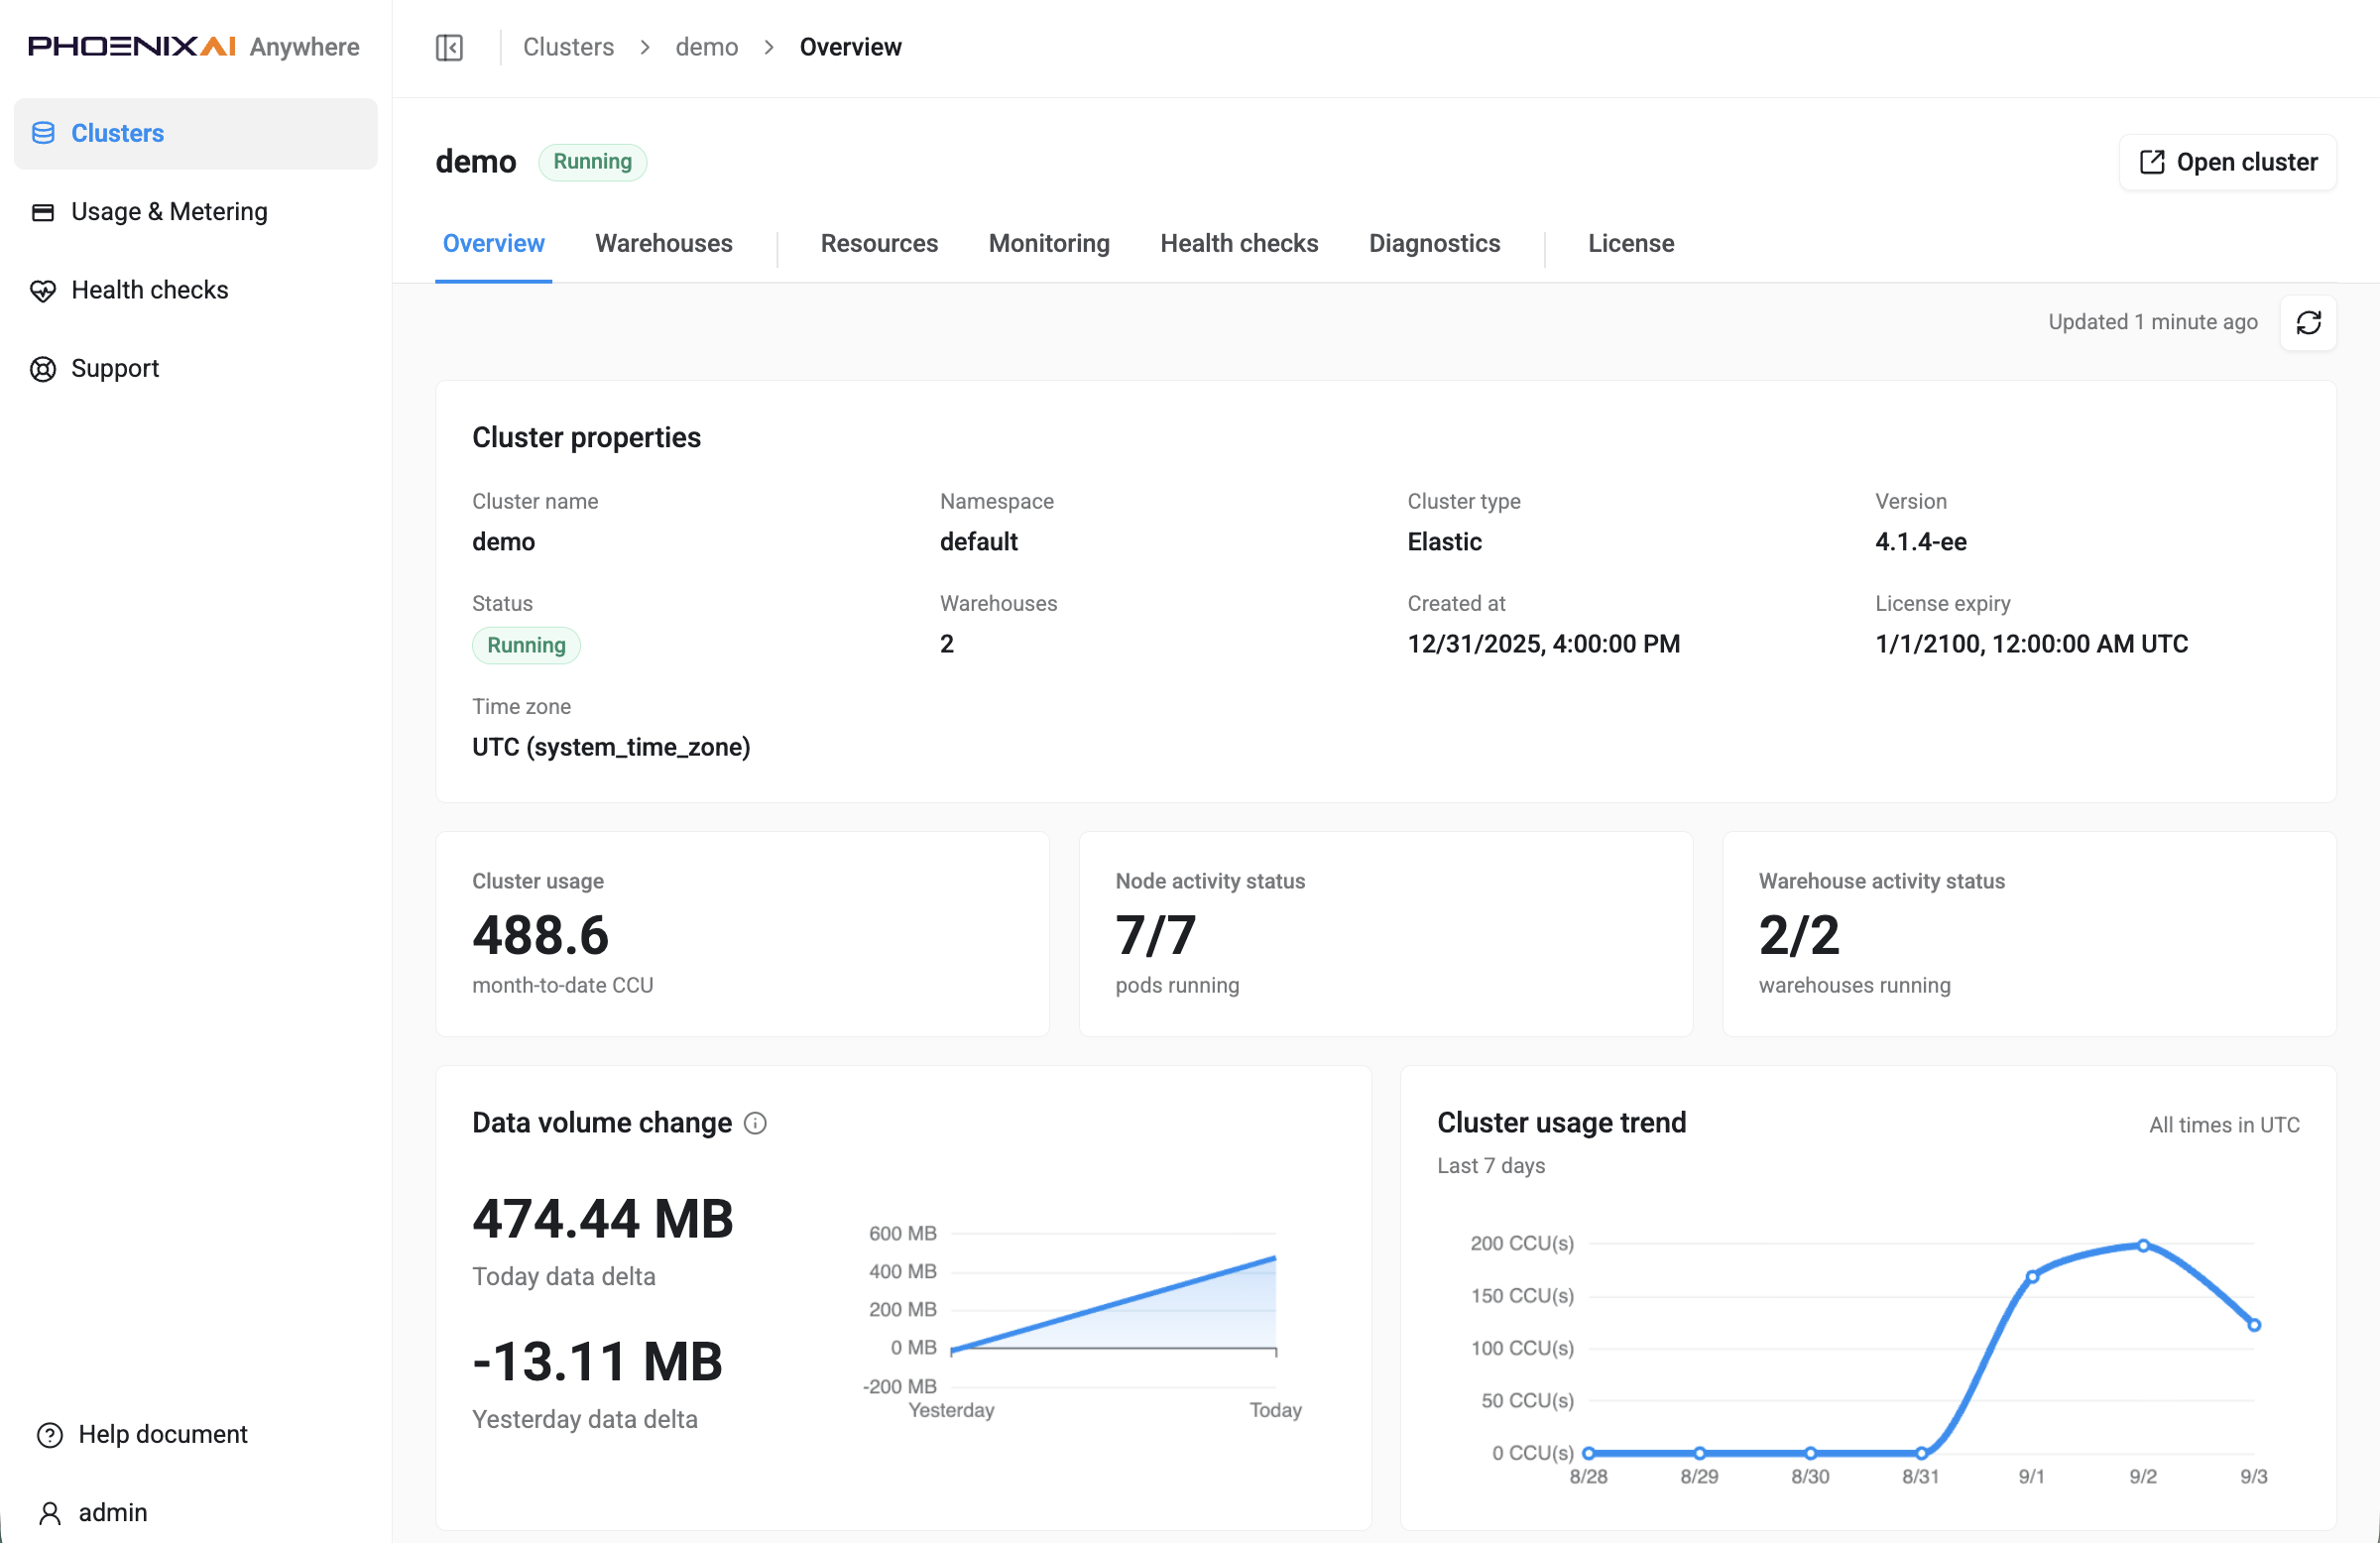This screenshot has height=1543, width=2380.
Task: Click the version value 4.1.4-ee
Action: click(x=1920, y=542)
